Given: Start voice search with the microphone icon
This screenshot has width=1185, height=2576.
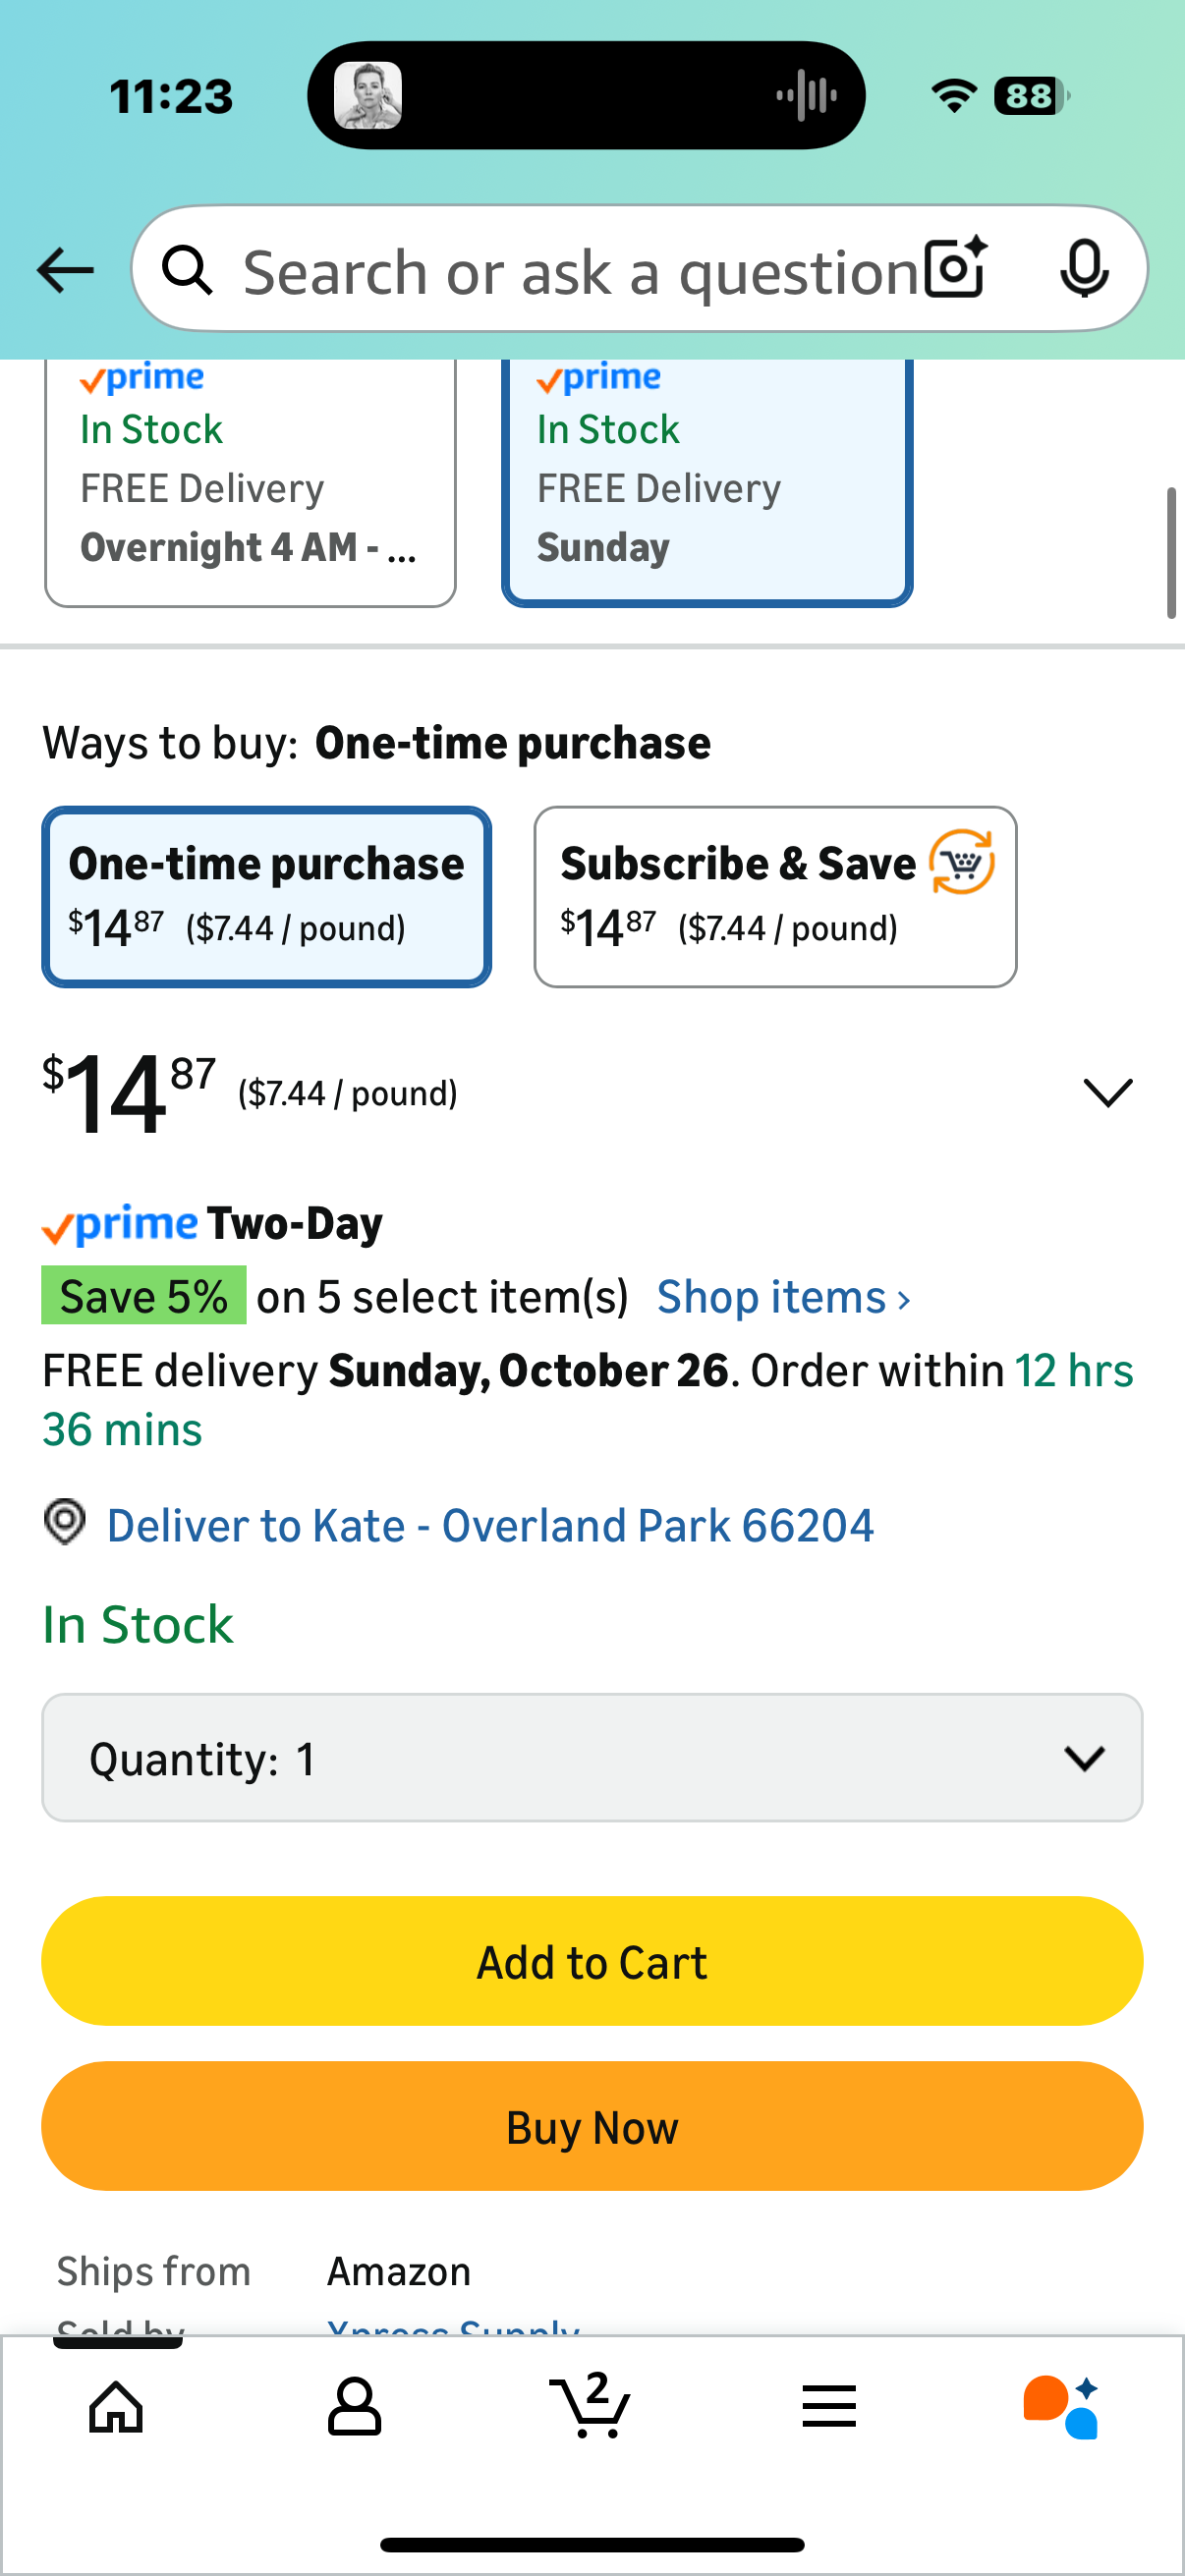Looking at the screenshot, I should [1086, 269].
